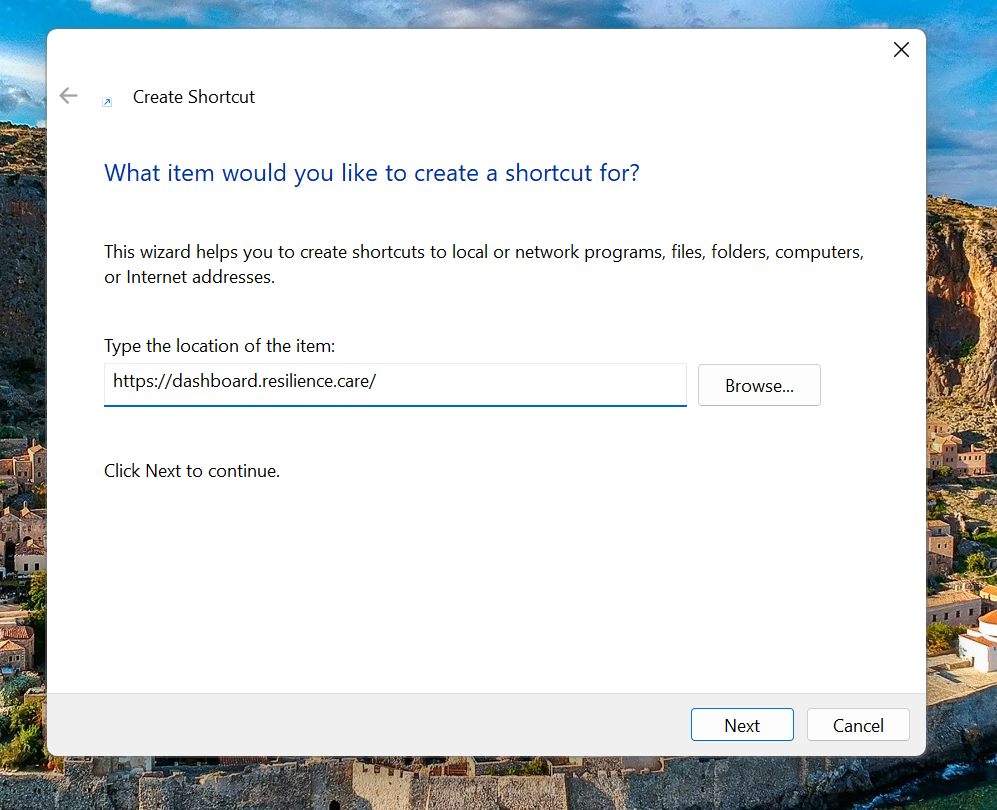
Task: Cancel the shortcut wizard
Action: point(858,725)
